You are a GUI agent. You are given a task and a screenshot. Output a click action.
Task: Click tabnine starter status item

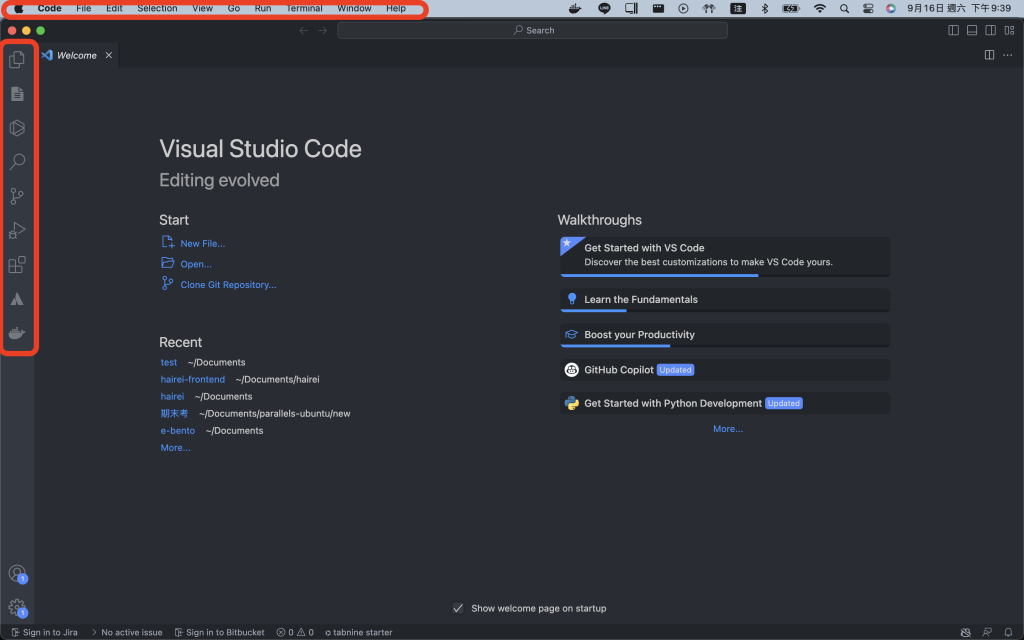pos(359,632)
